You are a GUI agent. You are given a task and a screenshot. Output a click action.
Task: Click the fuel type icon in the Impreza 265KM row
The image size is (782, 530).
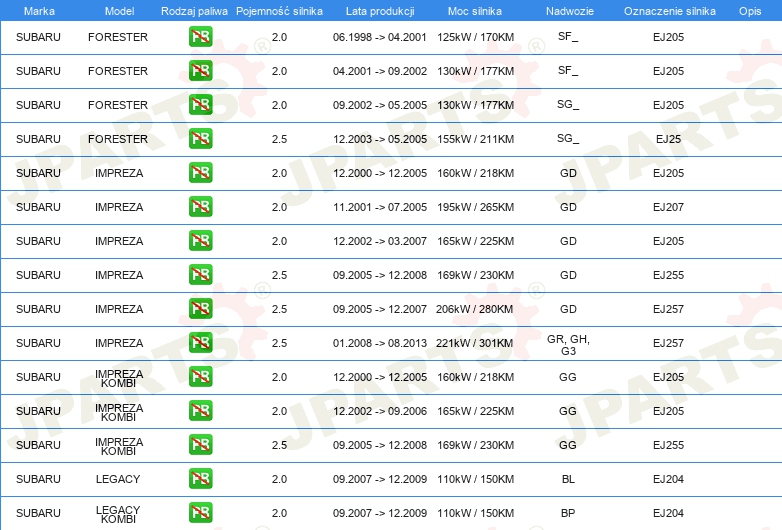pos(200,207)
